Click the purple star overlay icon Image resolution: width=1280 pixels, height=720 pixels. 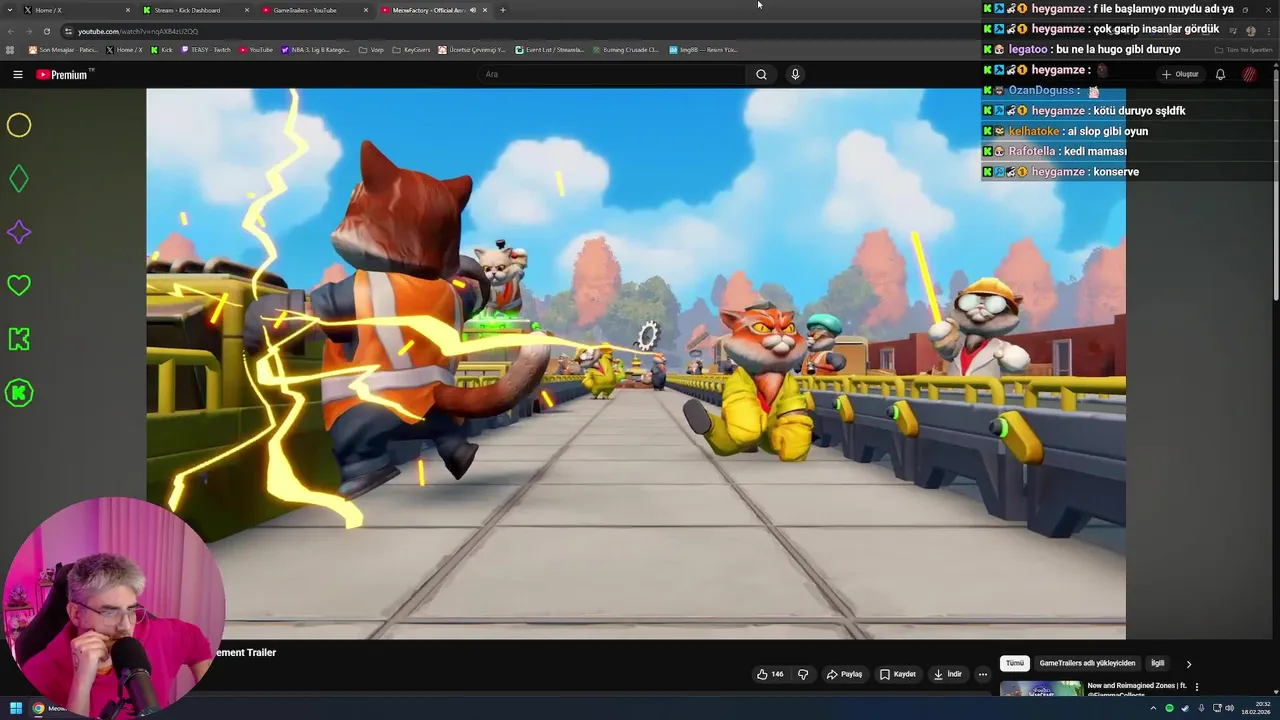19,232
